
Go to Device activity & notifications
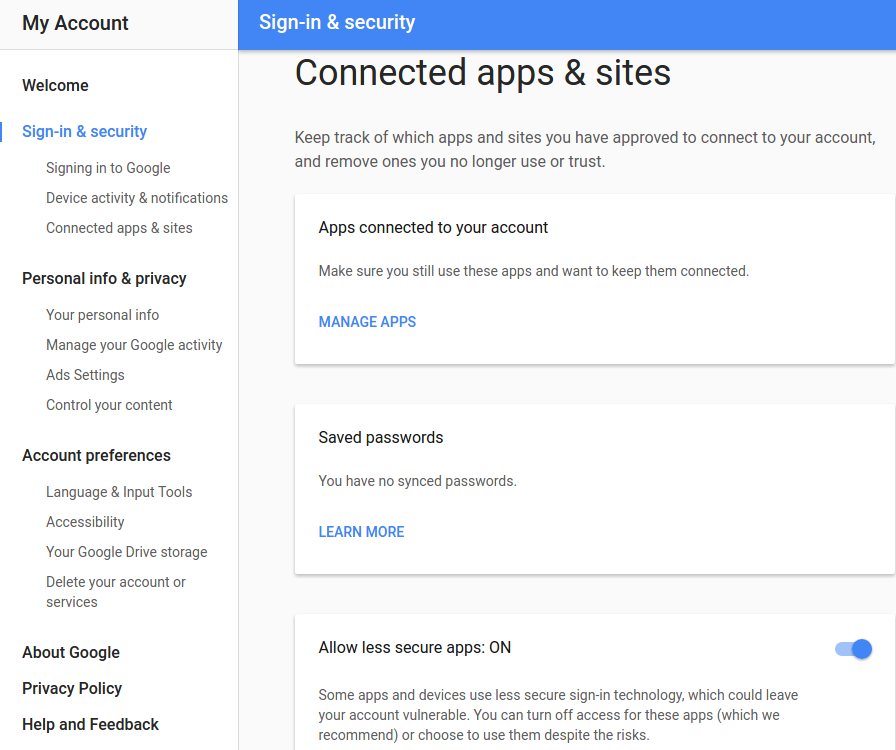coord(137,198)
